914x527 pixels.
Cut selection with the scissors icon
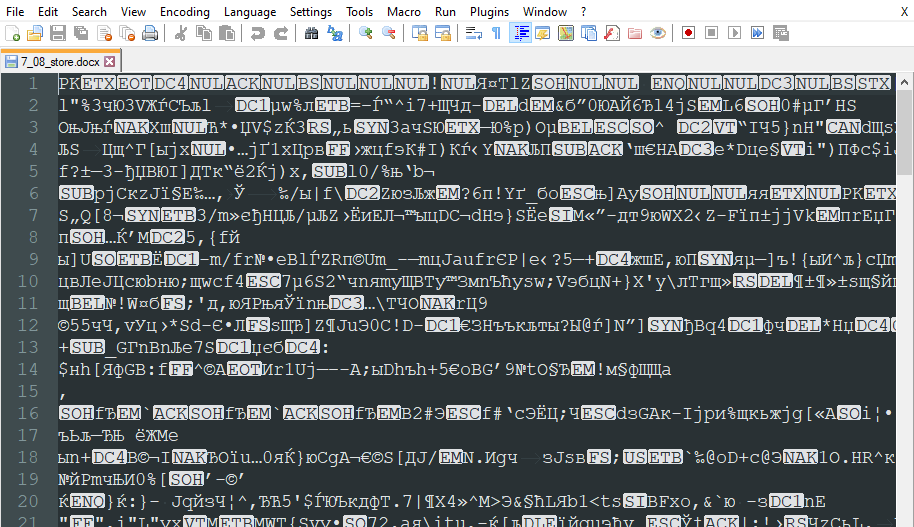(x=181, y=33)
